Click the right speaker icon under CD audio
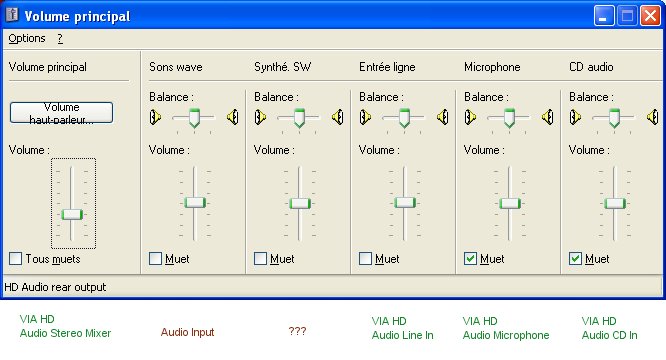This screenshot has height=360, width=666. pos(653,117)
